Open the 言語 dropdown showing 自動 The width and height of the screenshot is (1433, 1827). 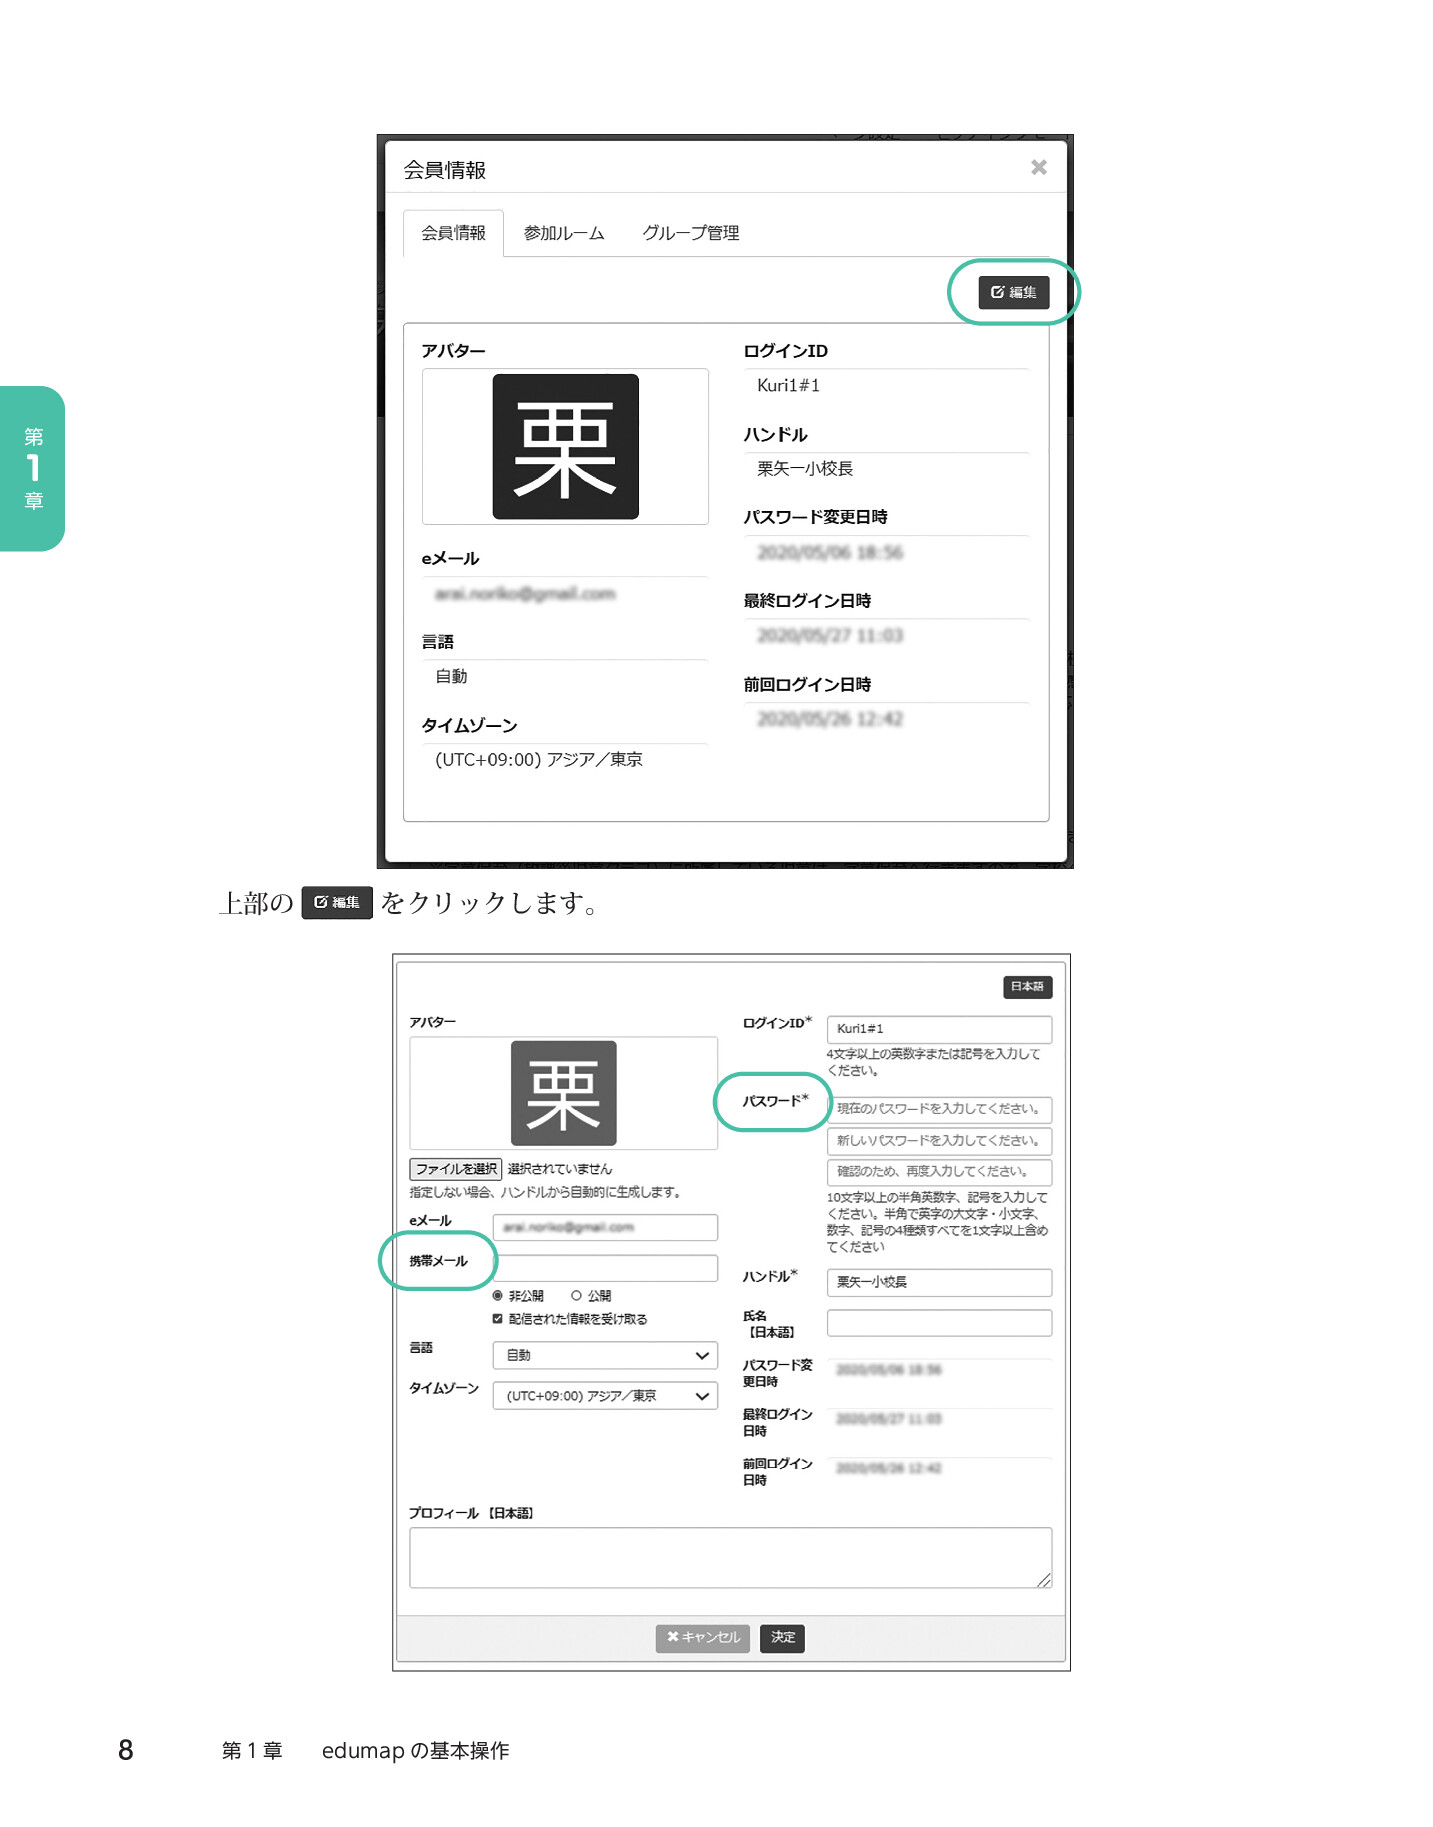click(x=605, y=1355)
